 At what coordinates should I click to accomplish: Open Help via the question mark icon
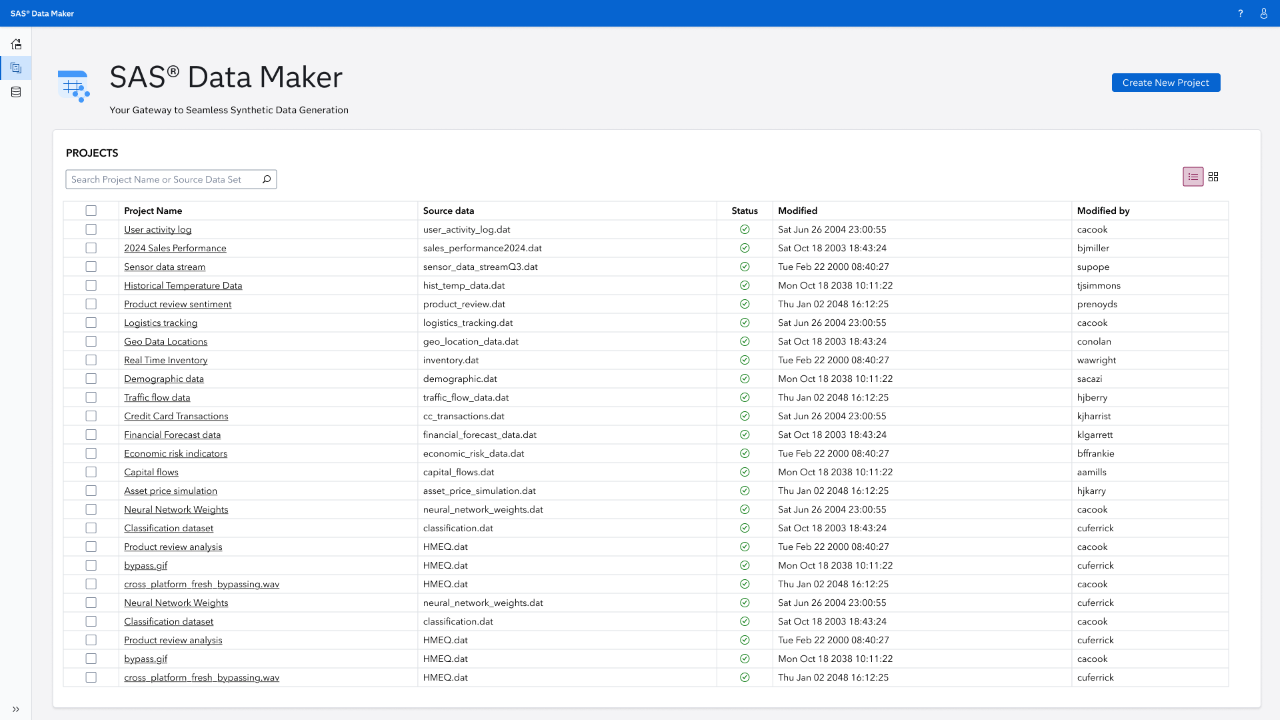[x=1240, y=13]
